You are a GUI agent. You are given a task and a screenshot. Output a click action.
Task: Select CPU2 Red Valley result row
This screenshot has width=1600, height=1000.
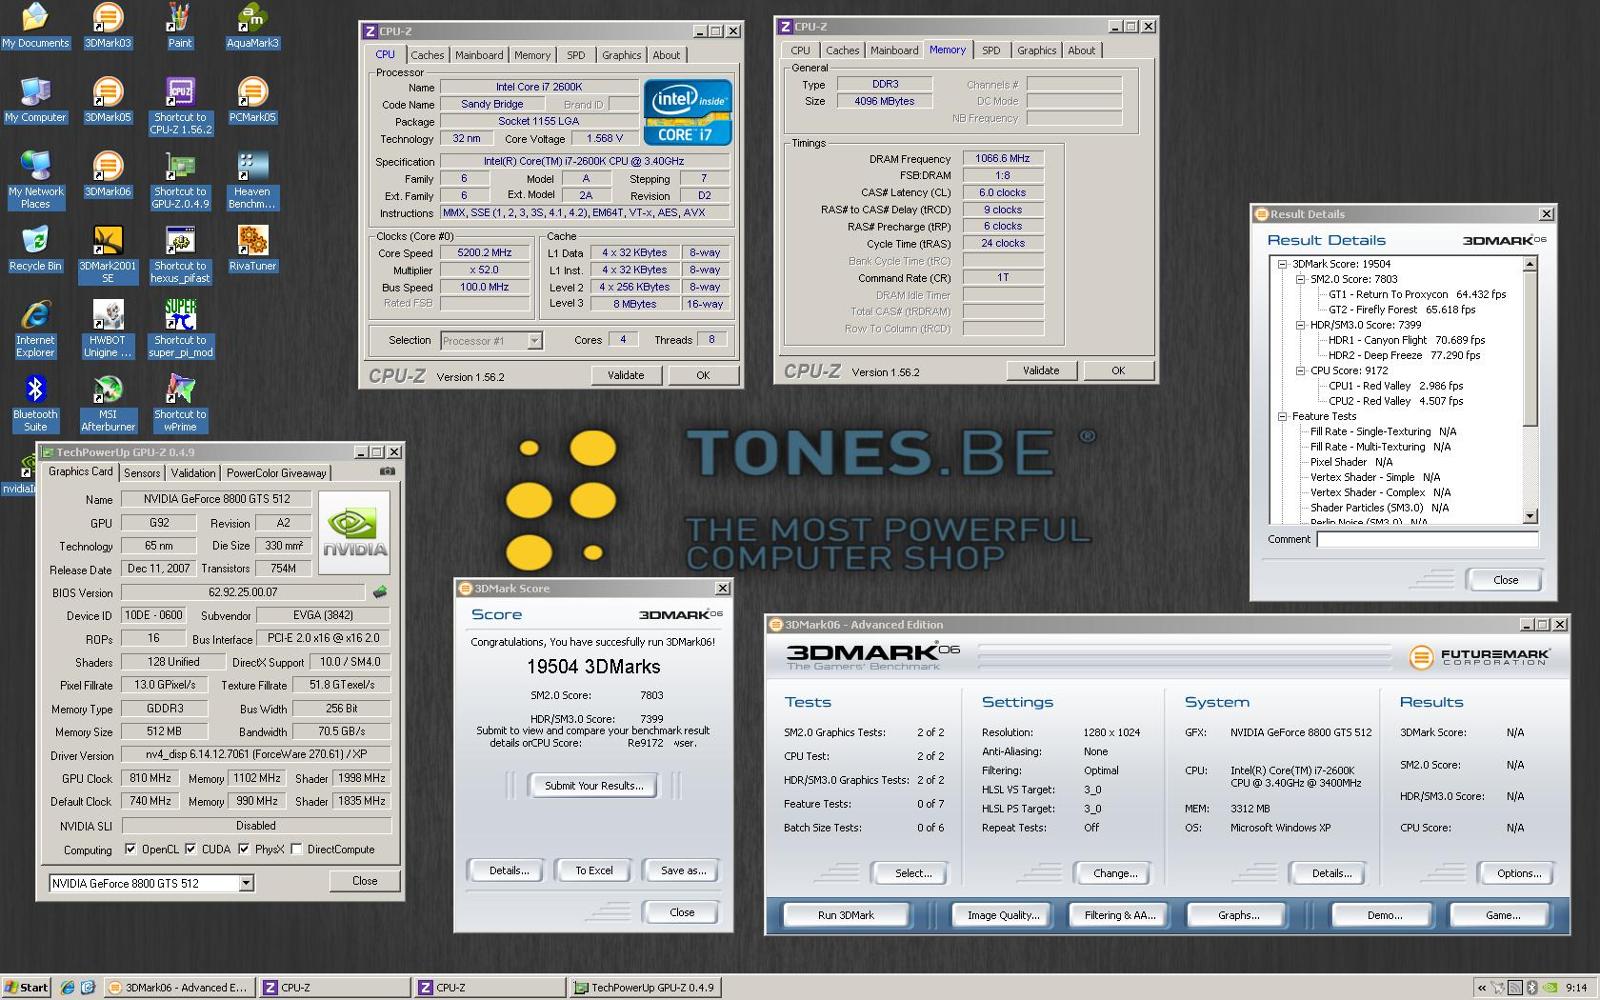click(x=1395, y=401)
